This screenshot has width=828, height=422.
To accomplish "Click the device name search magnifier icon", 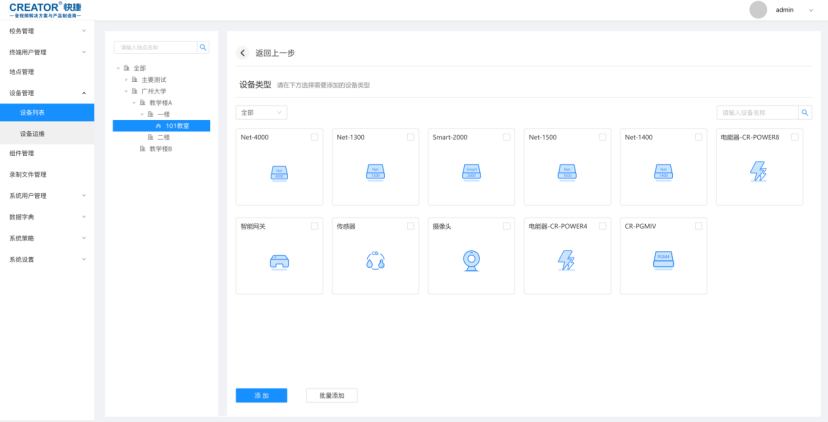I will coord(805,113).
